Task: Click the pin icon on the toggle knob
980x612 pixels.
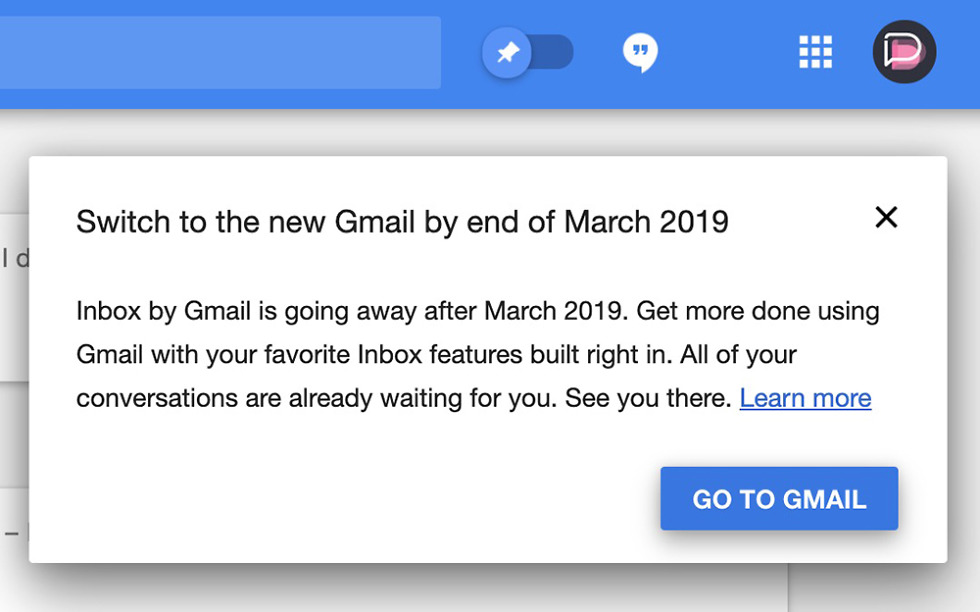Action: 508,52
